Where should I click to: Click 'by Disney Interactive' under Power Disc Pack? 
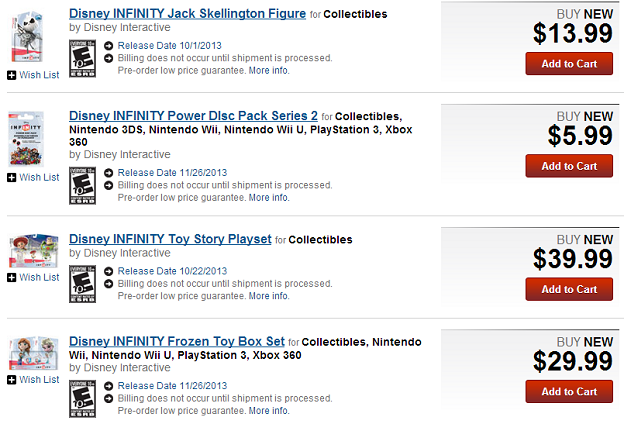[x=120, y=154]
